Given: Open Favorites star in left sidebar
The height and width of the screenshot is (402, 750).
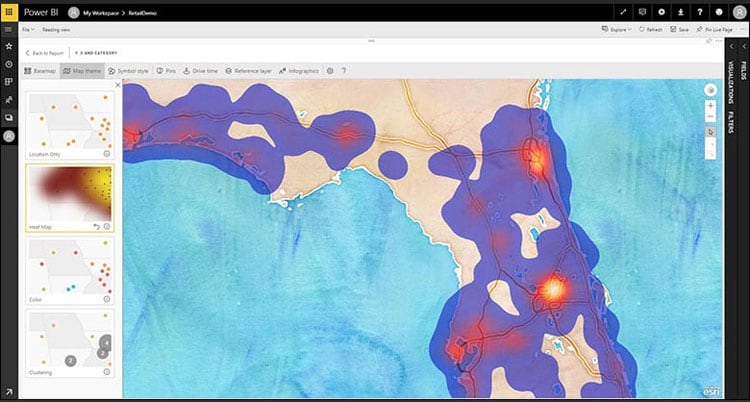Looking at the screenshot, I should pyautogui.click(x=9, y=46).
